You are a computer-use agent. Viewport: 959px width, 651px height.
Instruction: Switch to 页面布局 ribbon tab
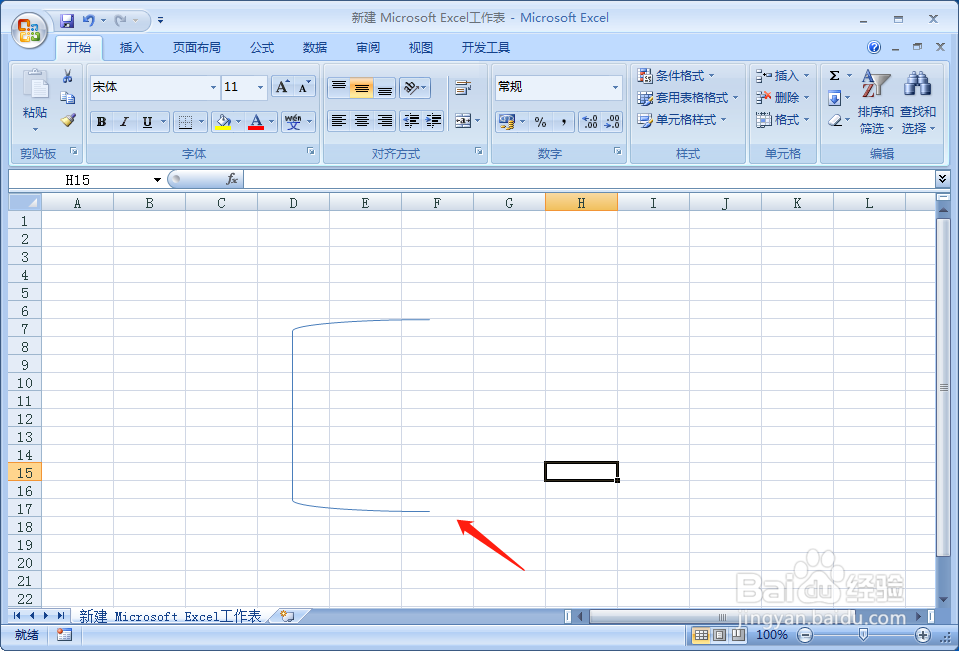click(196, 48)
